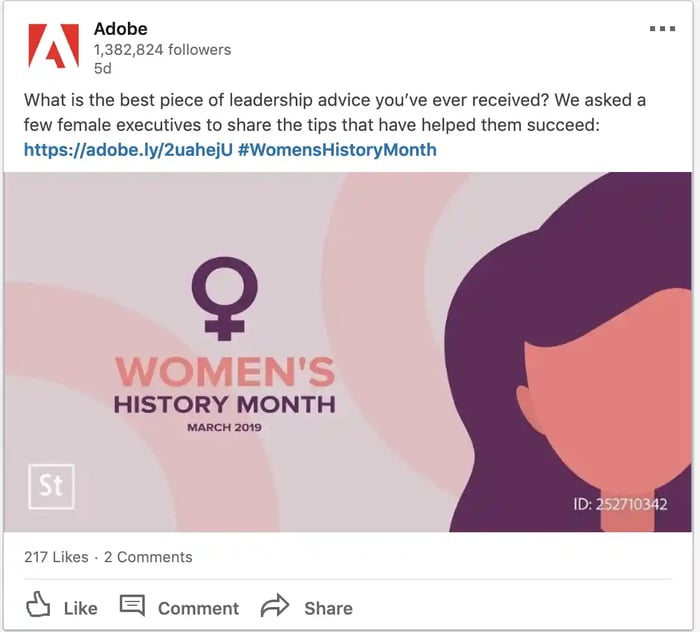The image size is (700, 632).
Task: Click the Adobe Stock 'St' badge
Action: (x=51, y=485)
